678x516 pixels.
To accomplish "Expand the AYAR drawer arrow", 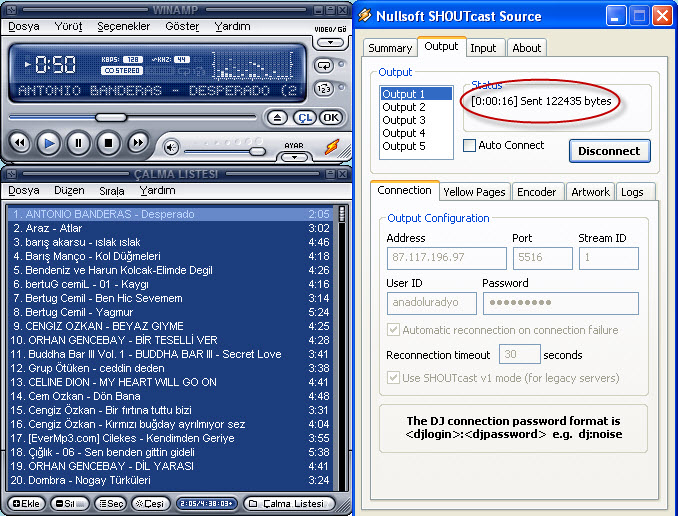I will 294,157.
